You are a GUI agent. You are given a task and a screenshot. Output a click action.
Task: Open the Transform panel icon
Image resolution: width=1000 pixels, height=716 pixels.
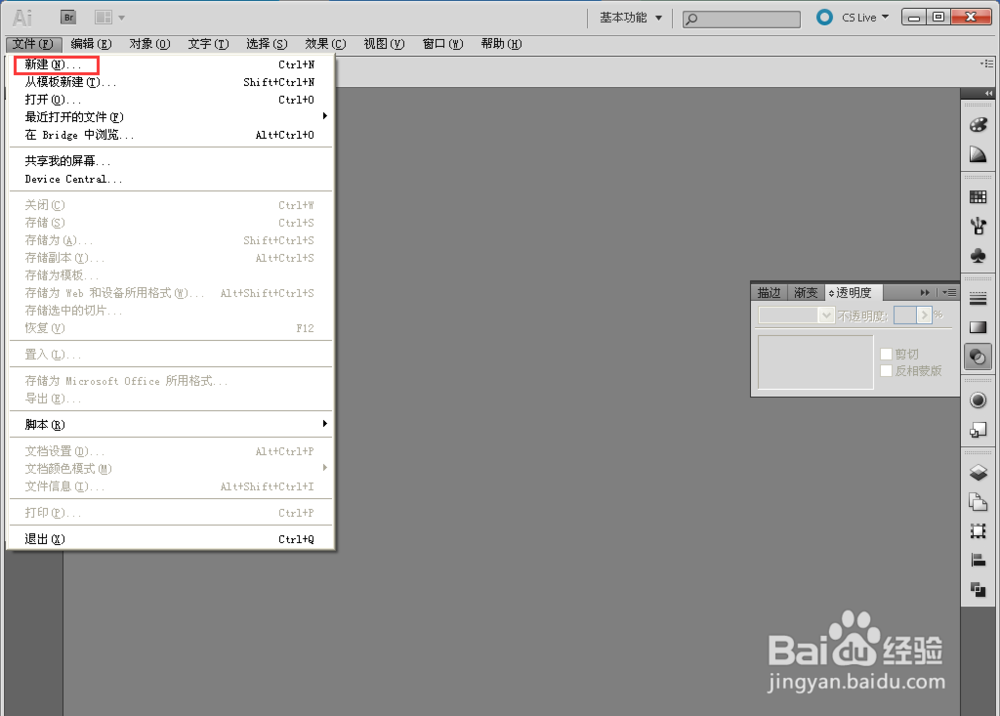(978, 531)
